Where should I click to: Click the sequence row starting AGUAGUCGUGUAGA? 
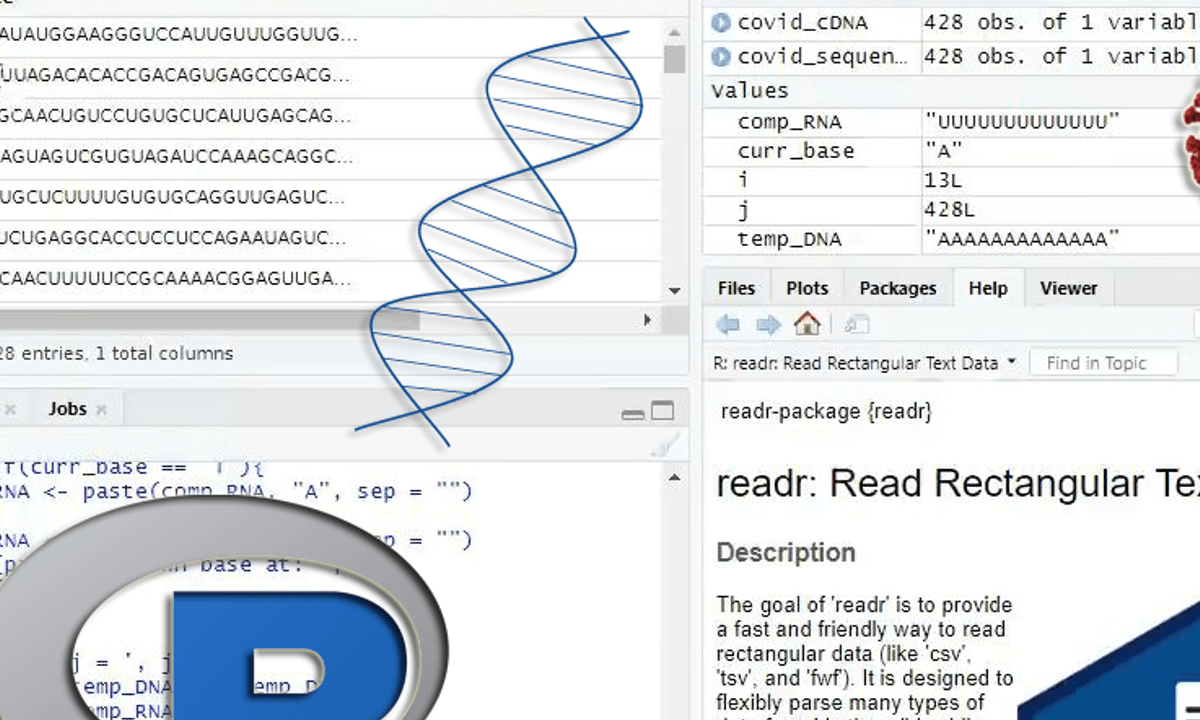pyautogui.click(x=177, y=157)
